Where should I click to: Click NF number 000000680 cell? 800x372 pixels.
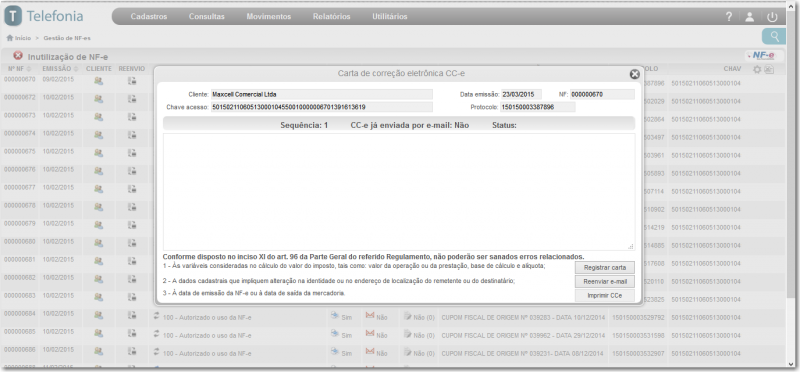[20, 241]
